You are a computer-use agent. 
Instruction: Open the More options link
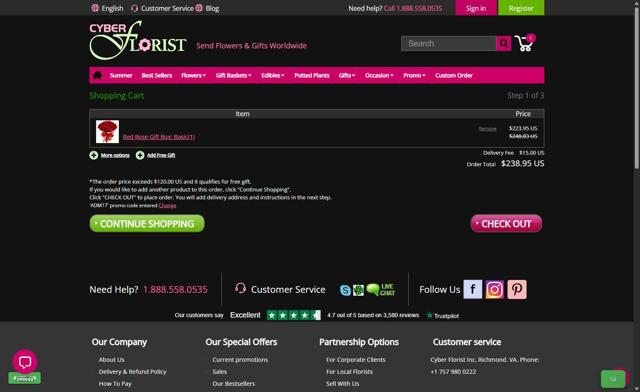point(115,155)
